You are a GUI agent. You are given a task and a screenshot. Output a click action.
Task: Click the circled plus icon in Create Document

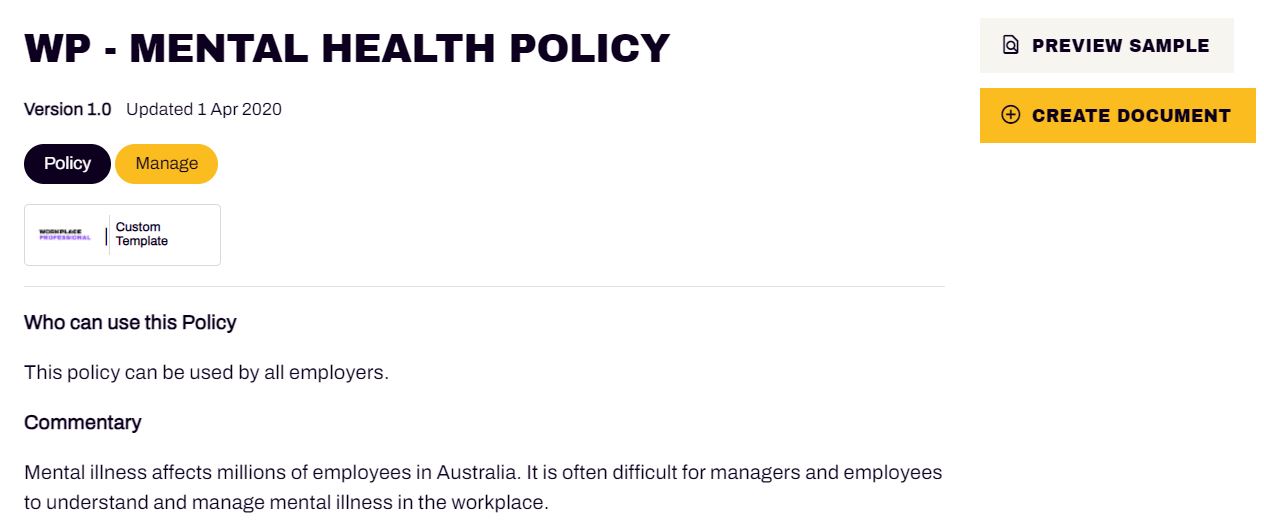[x=1011, y=115]
